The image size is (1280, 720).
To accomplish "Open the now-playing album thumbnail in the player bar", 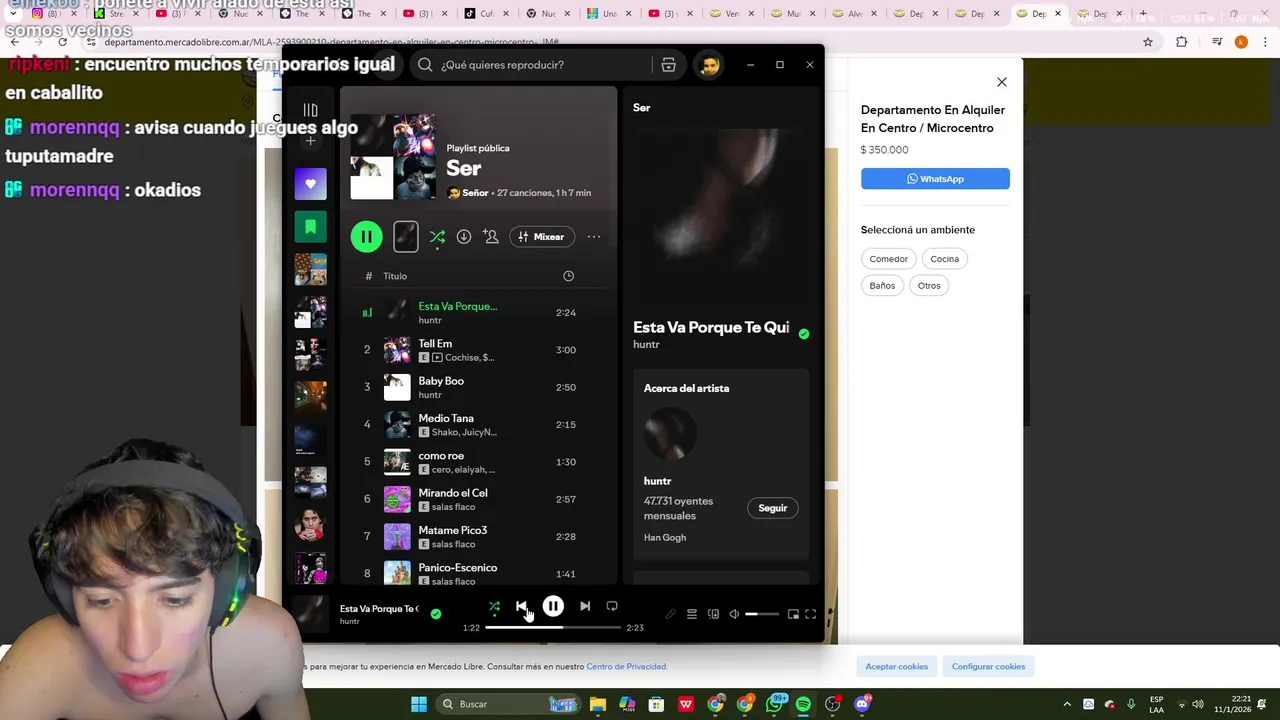I will click(x=312, y=613).
